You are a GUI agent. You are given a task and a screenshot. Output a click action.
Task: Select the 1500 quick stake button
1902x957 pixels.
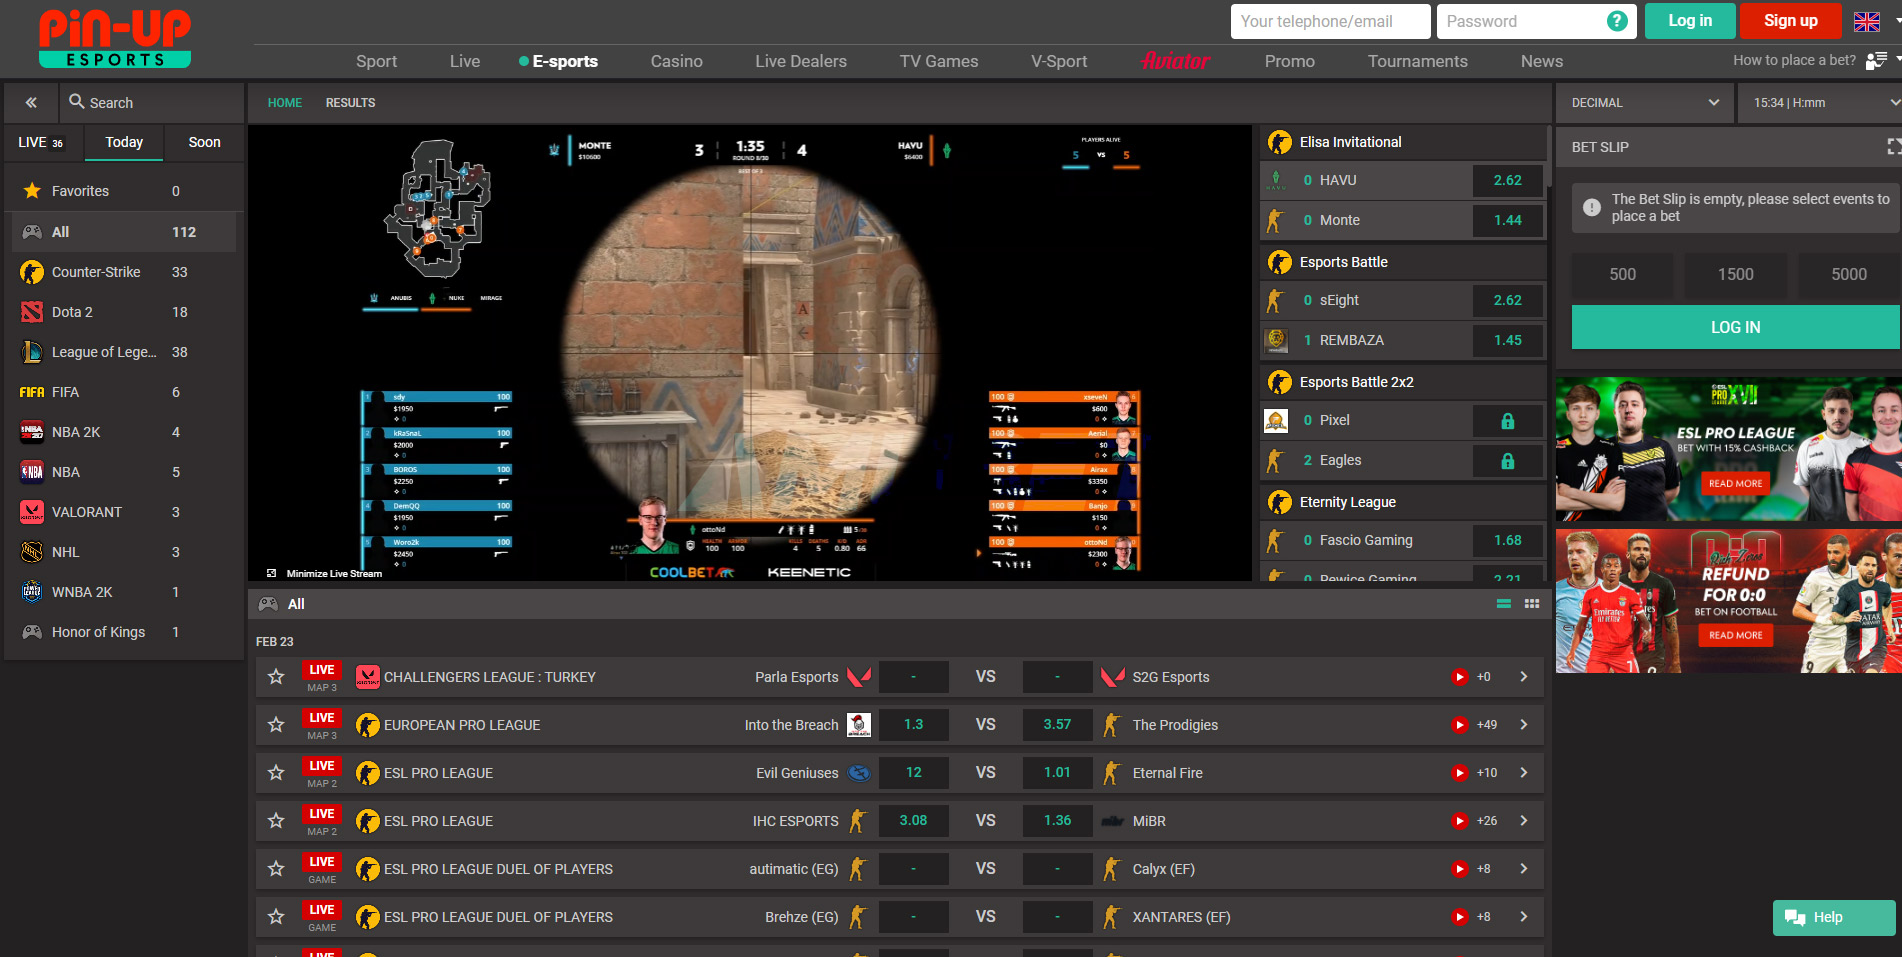click(x=1735, y=274)
